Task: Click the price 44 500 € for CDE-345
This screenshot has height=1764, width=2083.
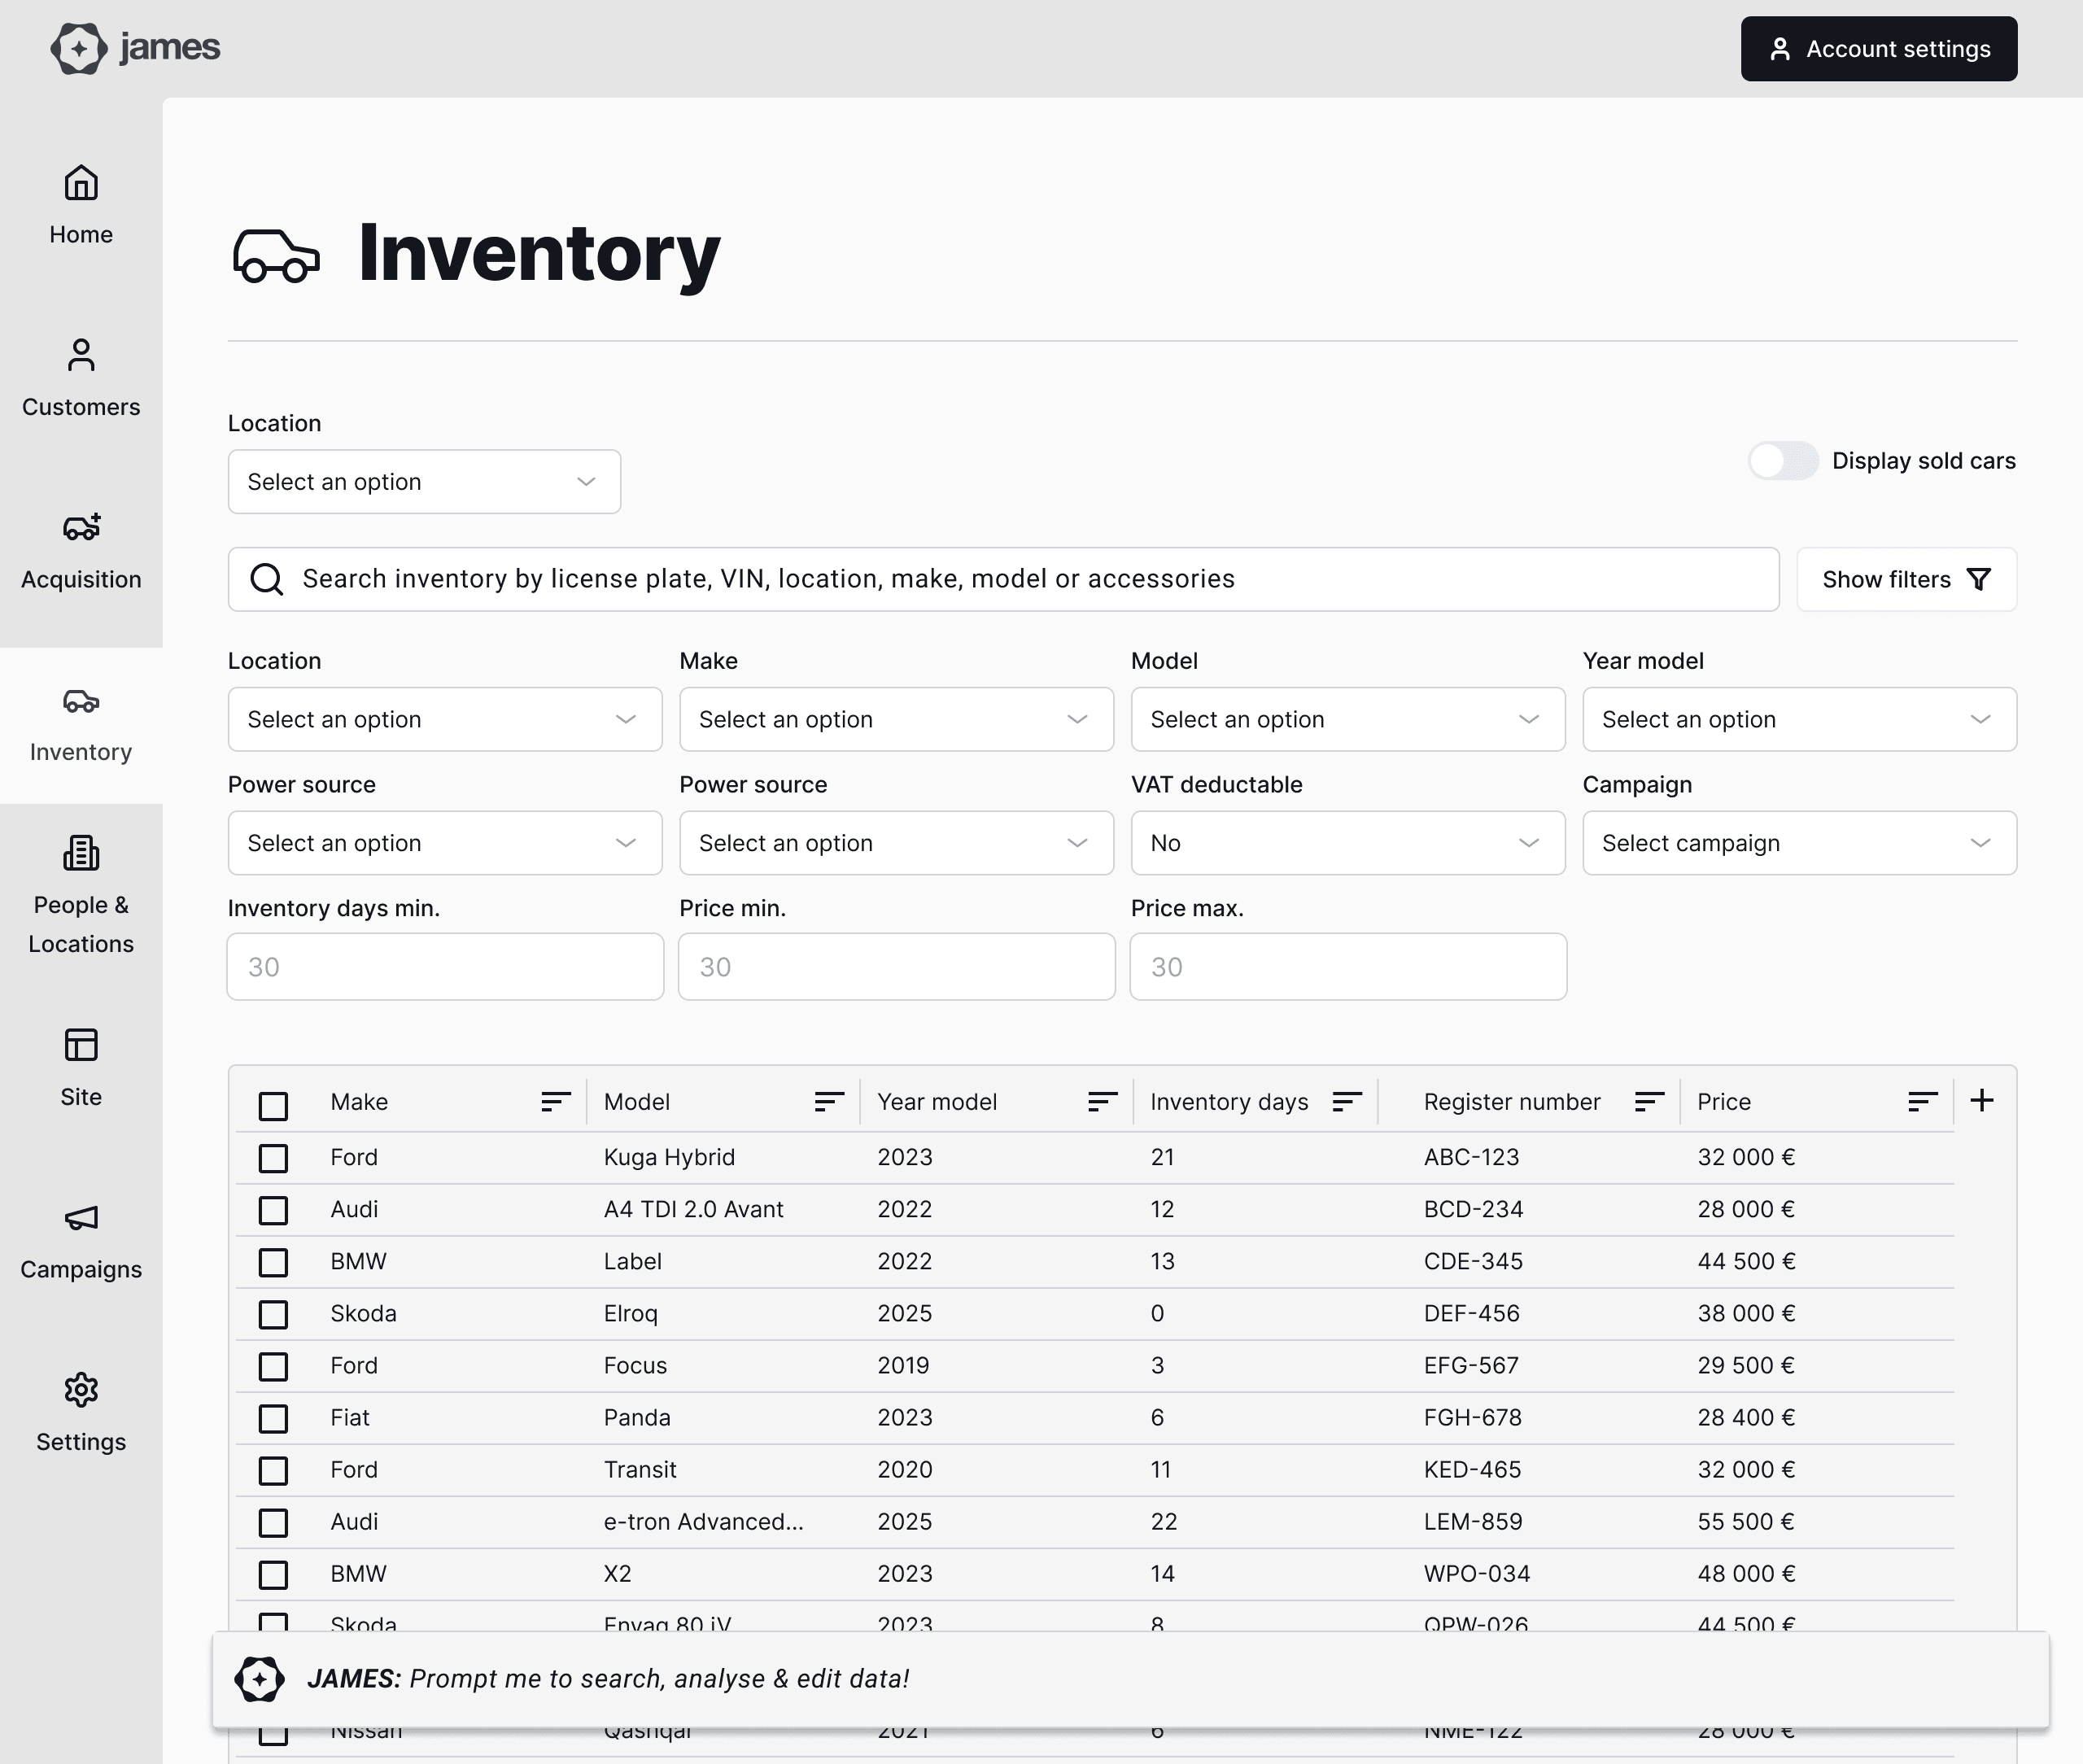Action: click(1746, 1262)
